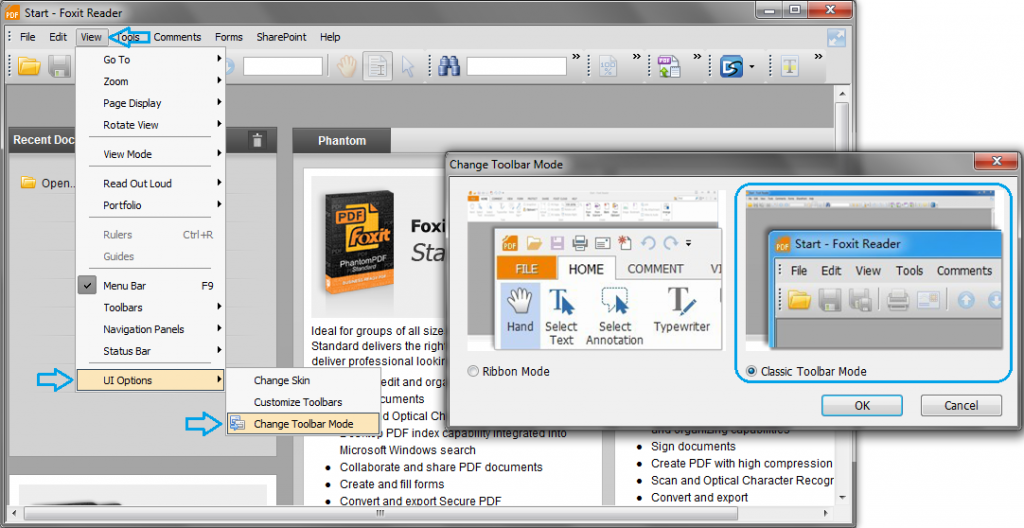Click the binoculars search icon
1024x528 pixels.
[449, 66]
